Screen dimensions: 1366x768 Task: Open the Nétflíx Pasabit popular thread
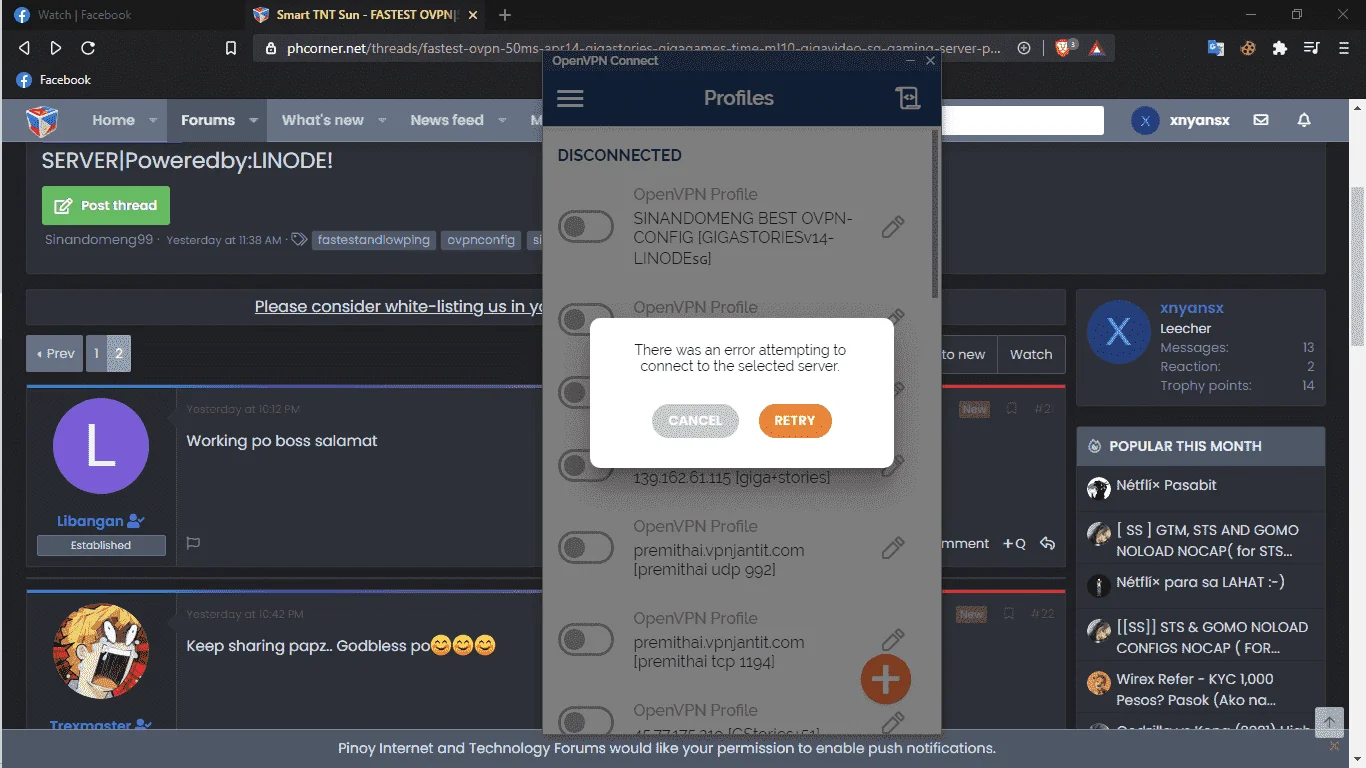point(1166,485)
